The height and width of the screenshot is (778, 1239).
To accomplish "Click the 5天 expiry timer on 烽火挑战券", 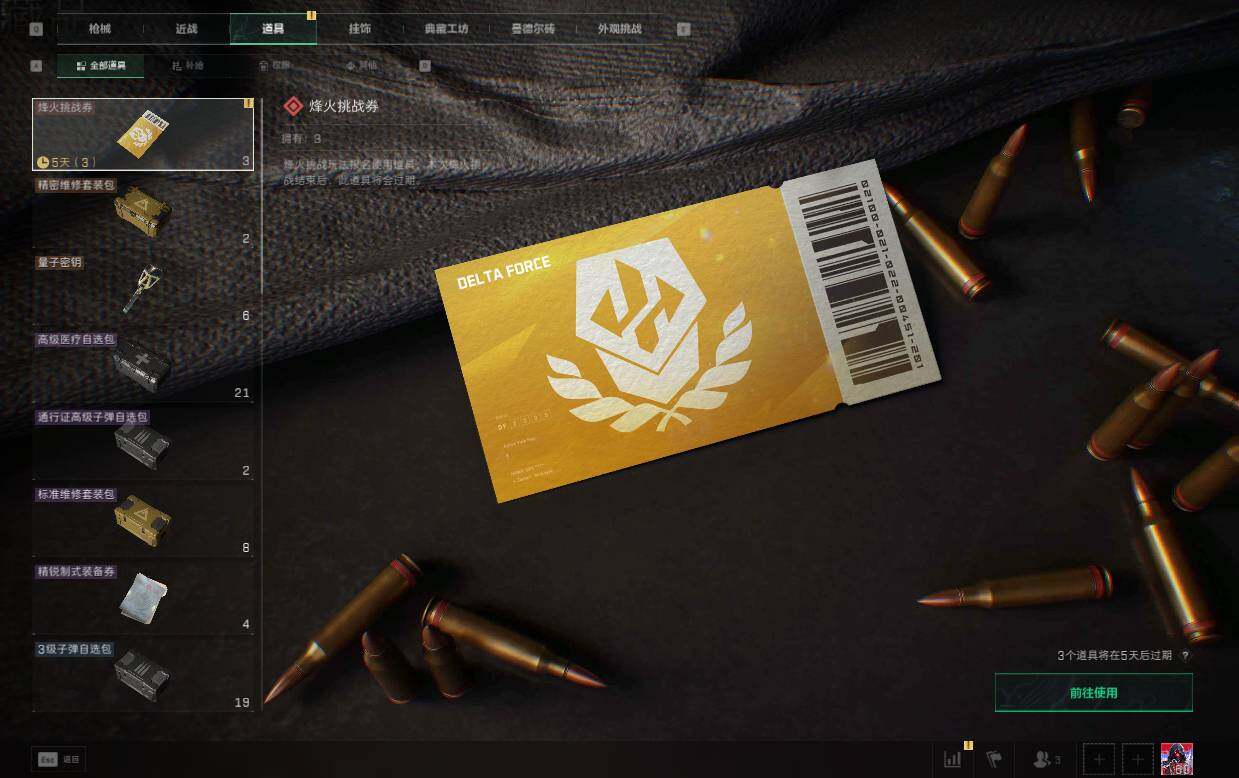I will tap(66, 161).
